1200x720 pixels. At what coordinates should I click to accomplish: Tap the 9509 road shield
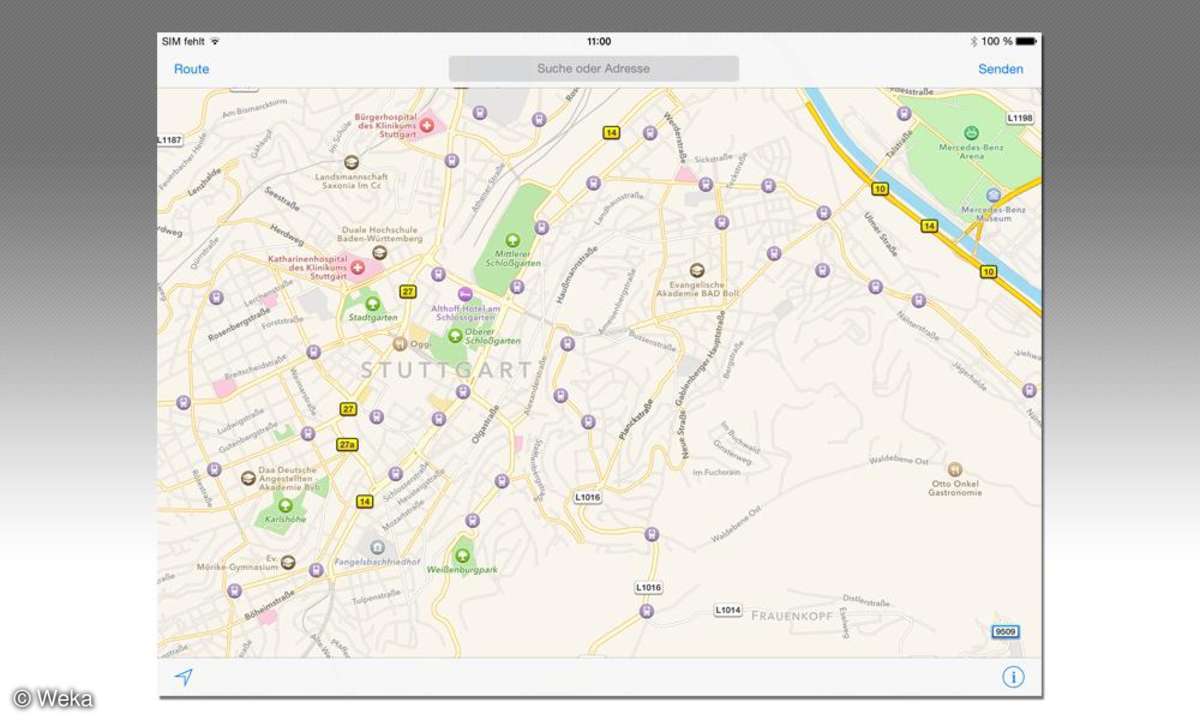point(1005,631)
